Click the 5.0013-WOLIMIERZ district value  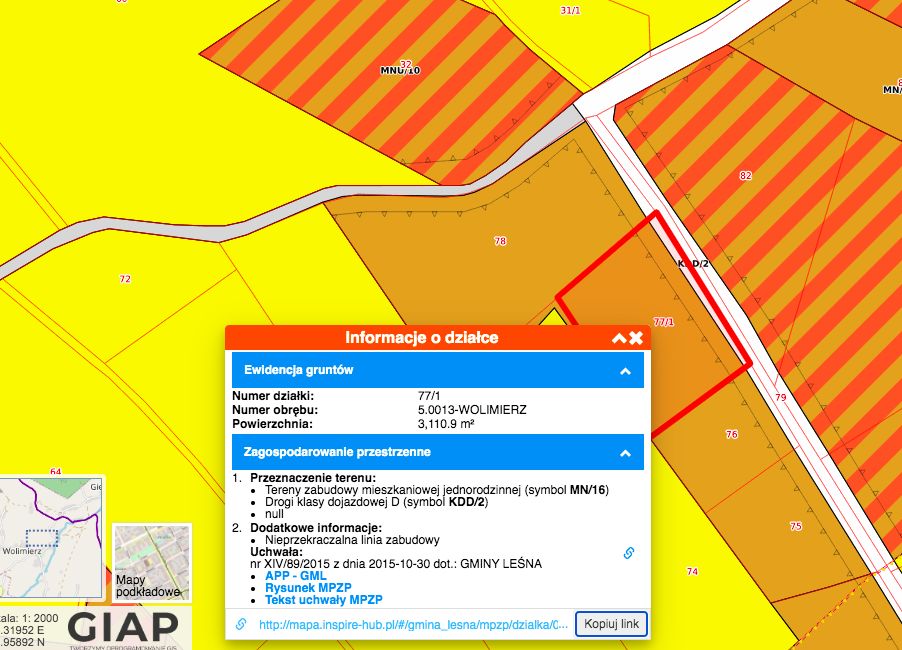[x=472, y=410]
